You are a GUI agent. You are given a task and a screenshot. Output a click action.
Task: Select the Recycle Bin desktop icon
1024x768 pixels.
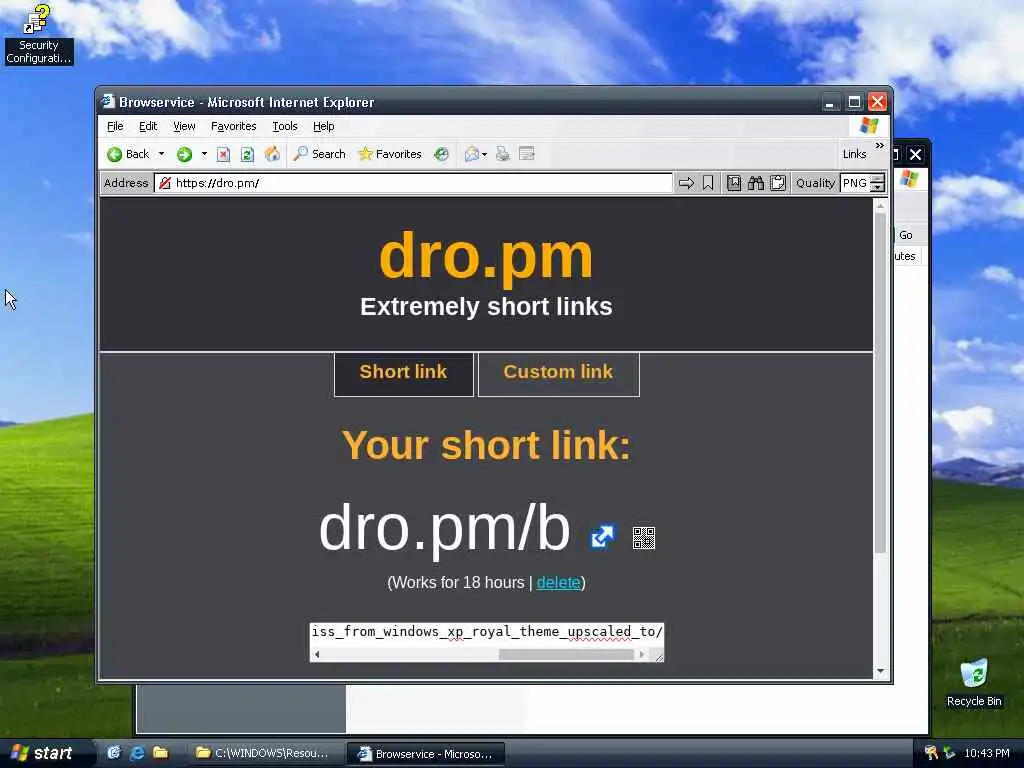click(974, 683)
